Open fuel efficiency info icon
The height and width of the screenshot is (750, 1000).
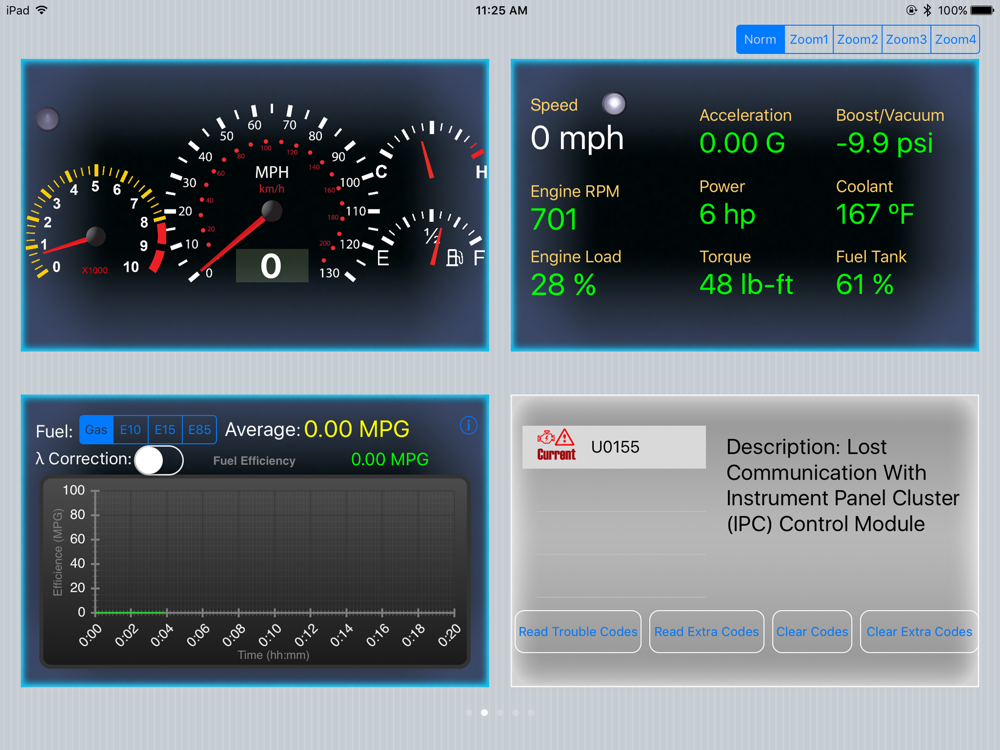tap(469, 425)
